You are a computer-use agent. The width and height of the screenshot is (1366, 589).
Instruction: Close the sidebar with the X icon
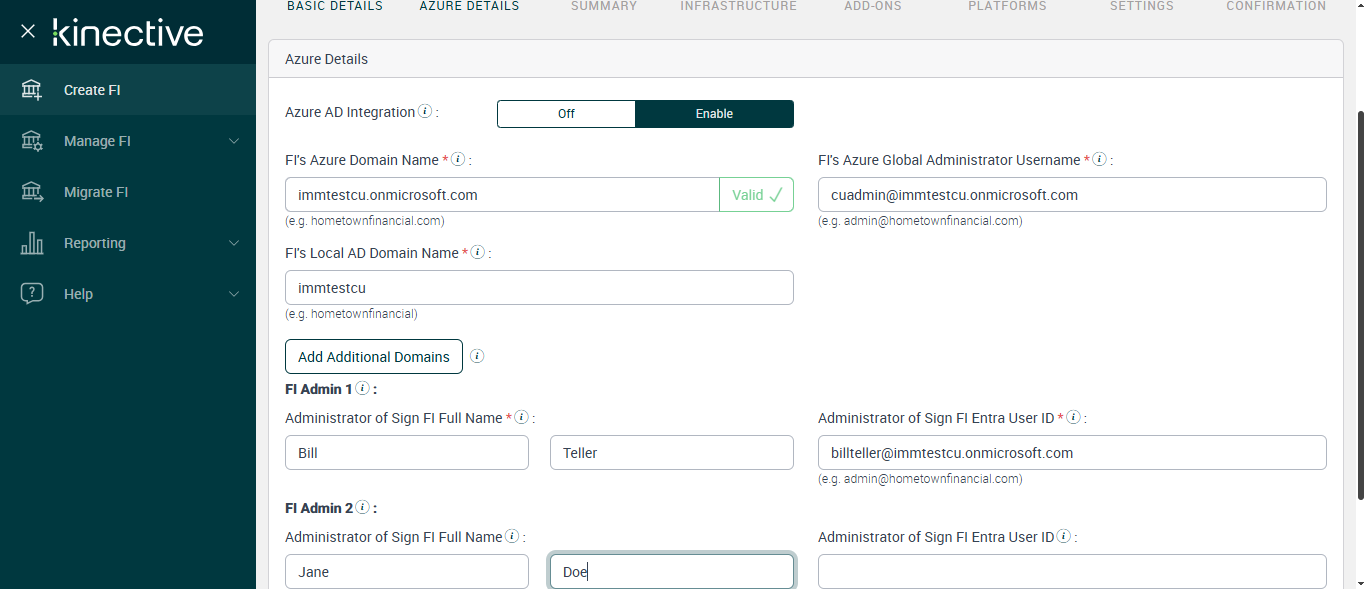pos(28,32)
